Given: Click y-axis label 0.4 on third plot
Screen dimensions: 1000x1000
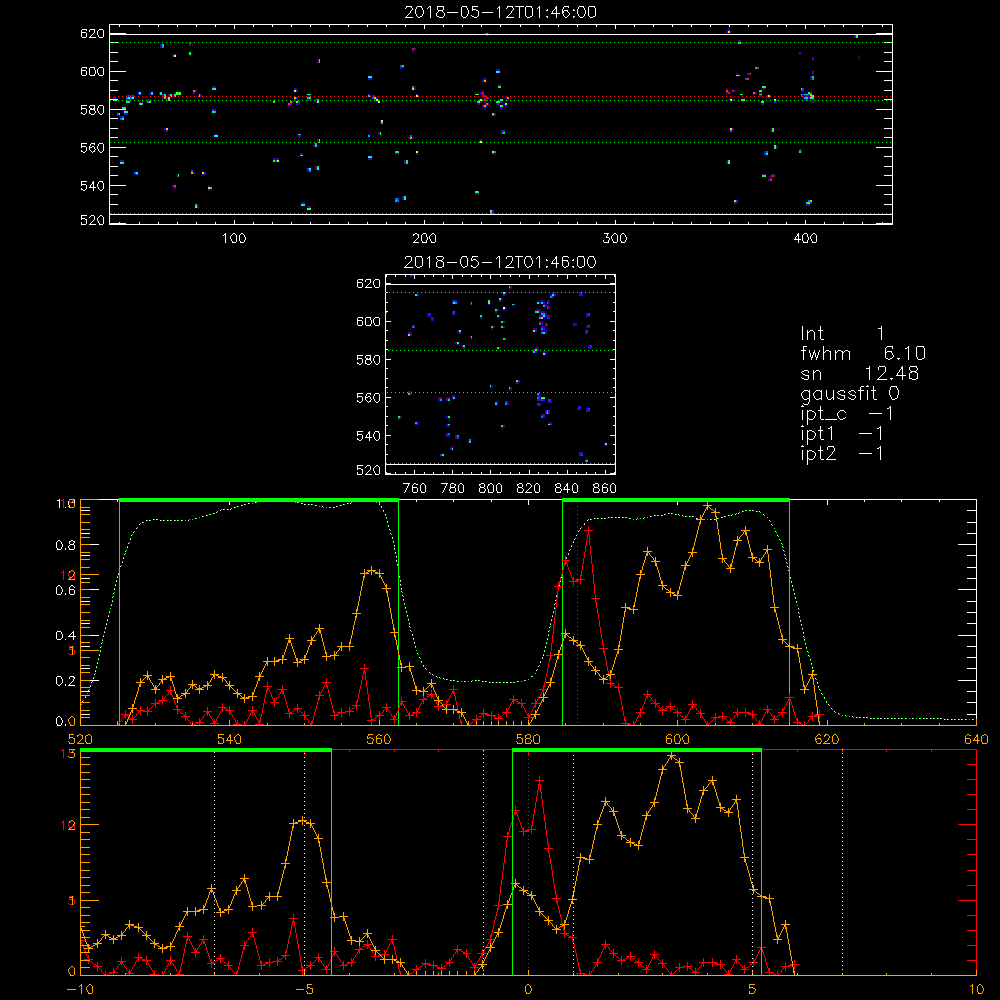Looking at the screenshot, I should pos(66,636).
